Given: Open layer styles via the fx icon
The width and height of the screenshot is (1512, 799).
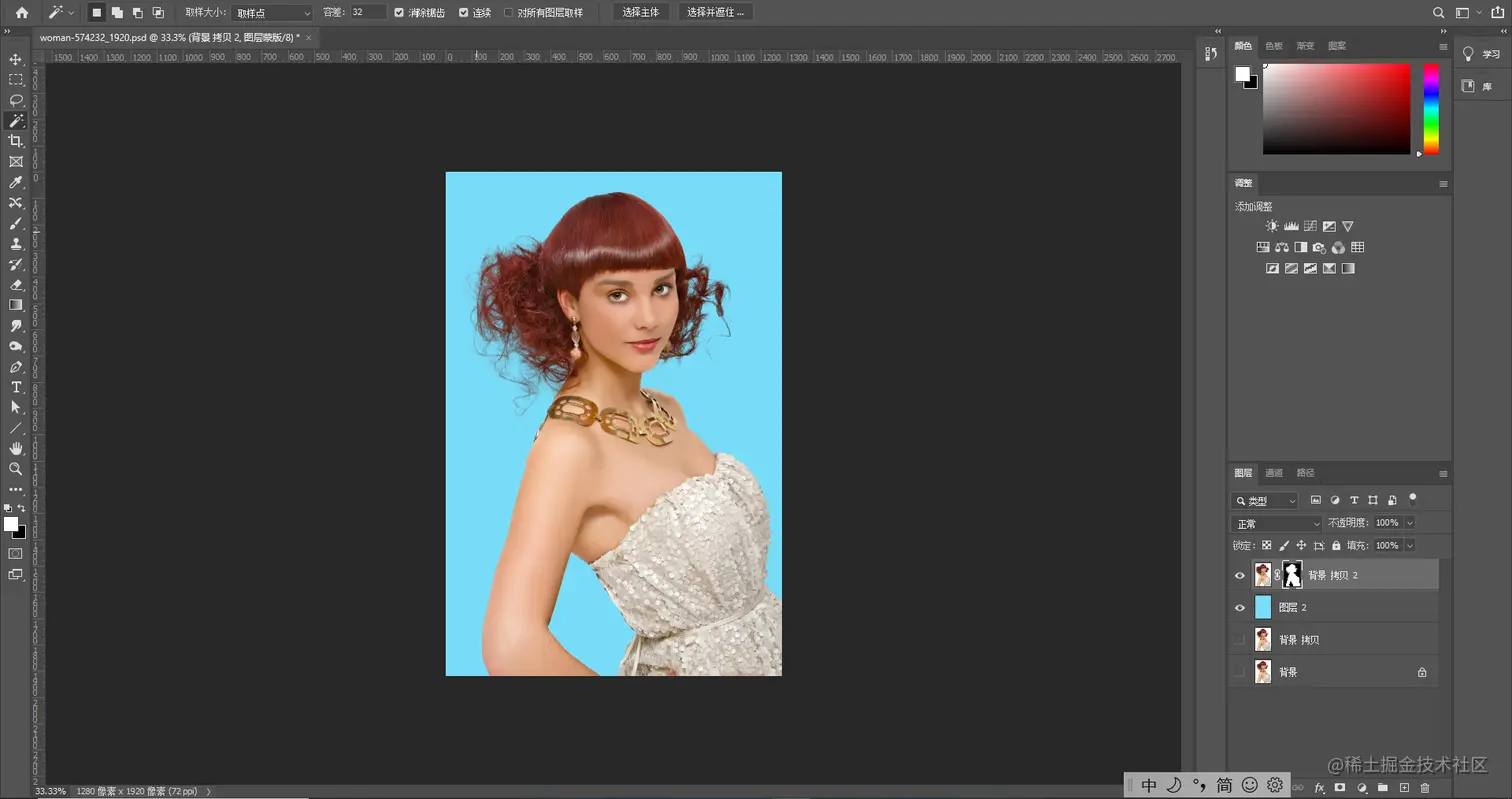Looking at the screenshot, I should tap(1320, 785).
